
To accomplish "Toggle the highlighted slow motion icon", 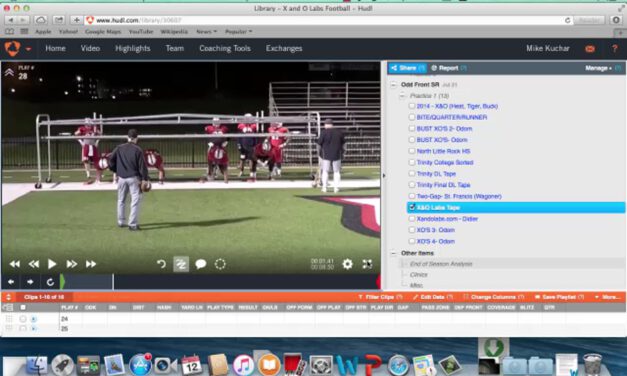I will [181, 264].
